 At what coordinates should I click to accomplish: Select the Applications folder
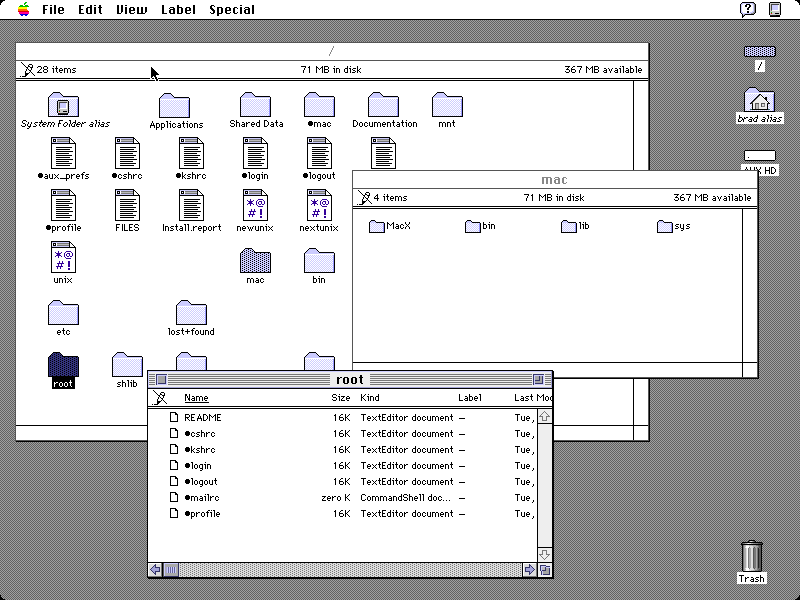(174, 106)
